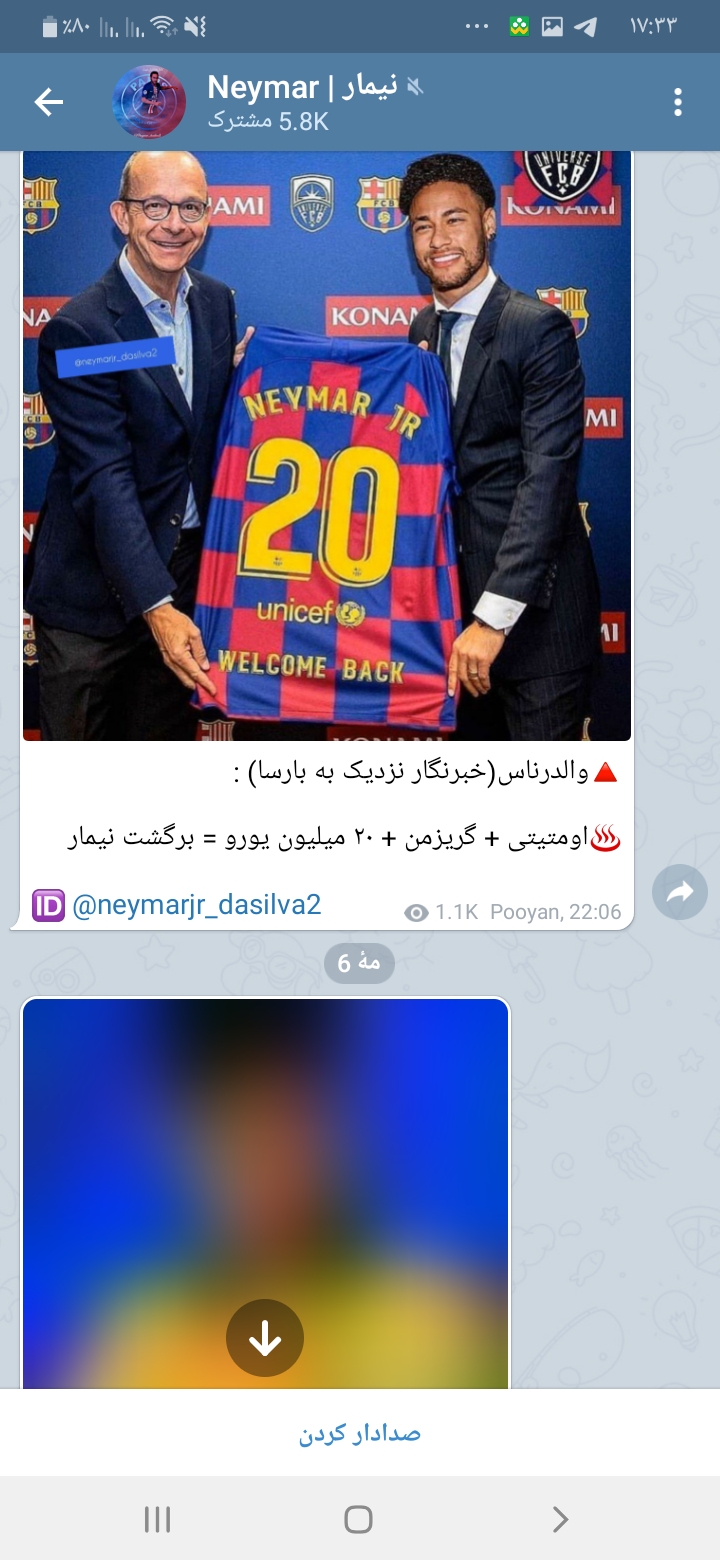Tap the eye views counter 1.1K

(441, 912)
